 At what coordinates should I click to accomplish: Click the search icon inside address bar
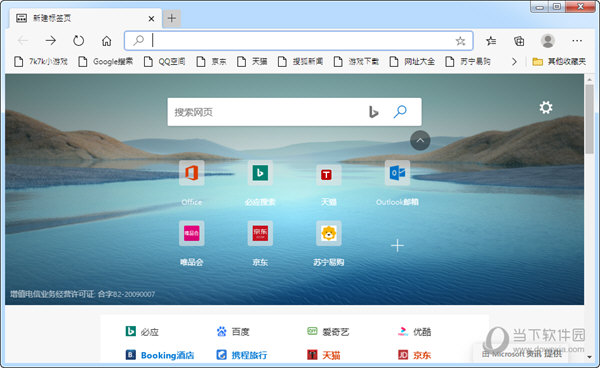tap(139, 41)
